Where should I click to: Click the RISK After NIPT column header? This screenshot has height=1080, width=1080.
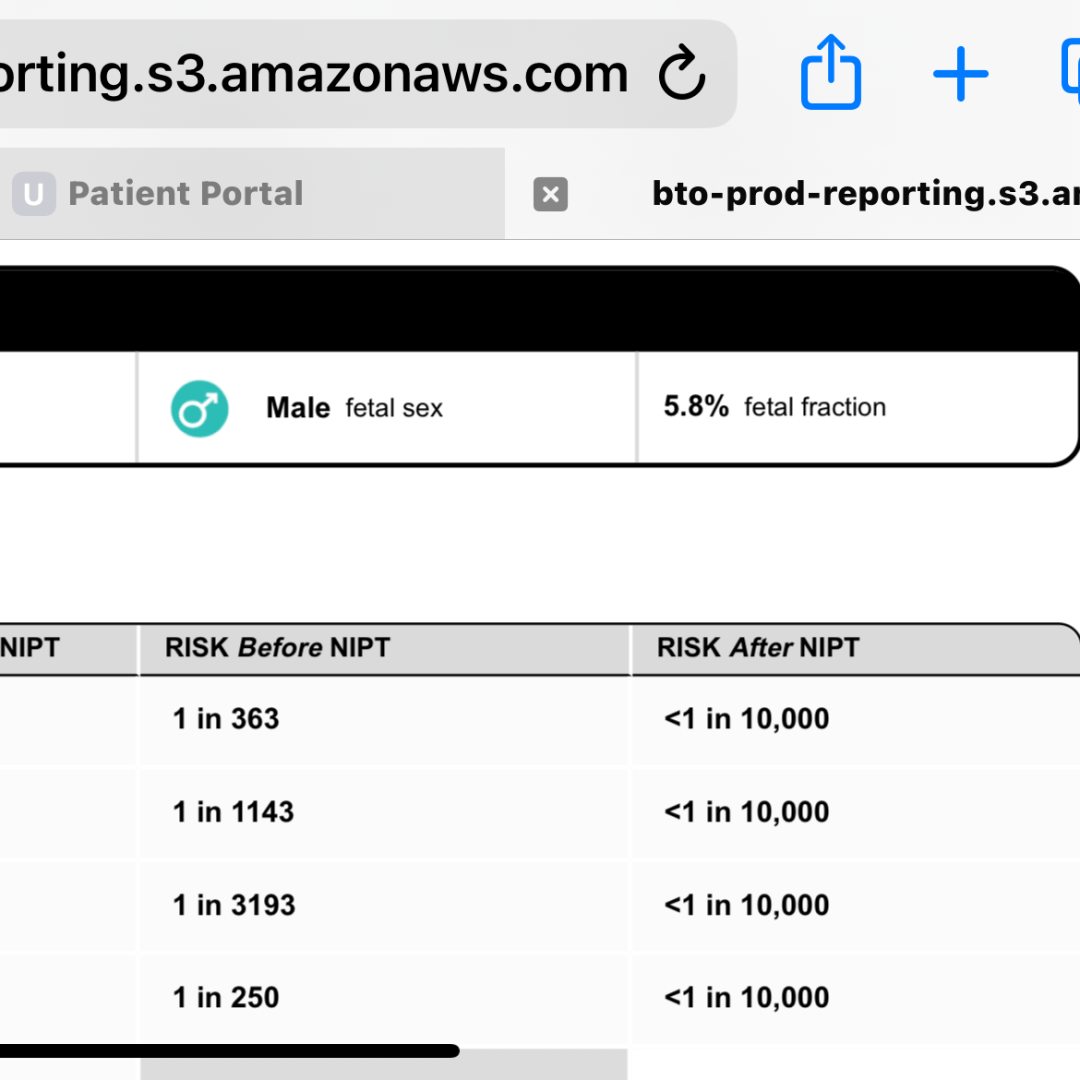point(758,648)
